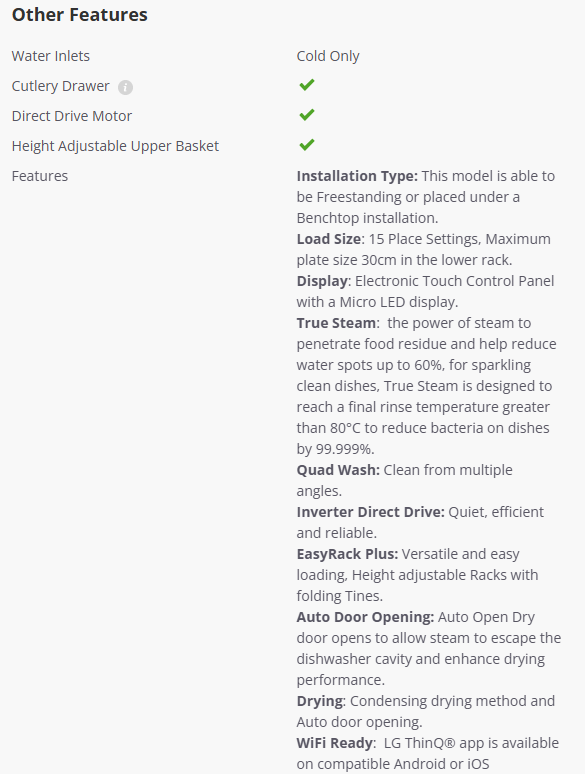Click the Quad Wash bold heading

click(338, 470)
